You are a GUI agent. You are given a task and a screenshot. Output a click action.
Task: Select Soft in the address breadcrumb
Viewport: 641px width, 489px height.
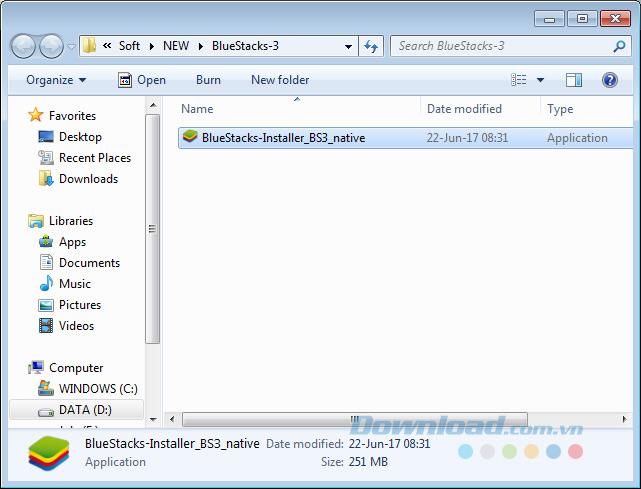(x=129, y=45)
